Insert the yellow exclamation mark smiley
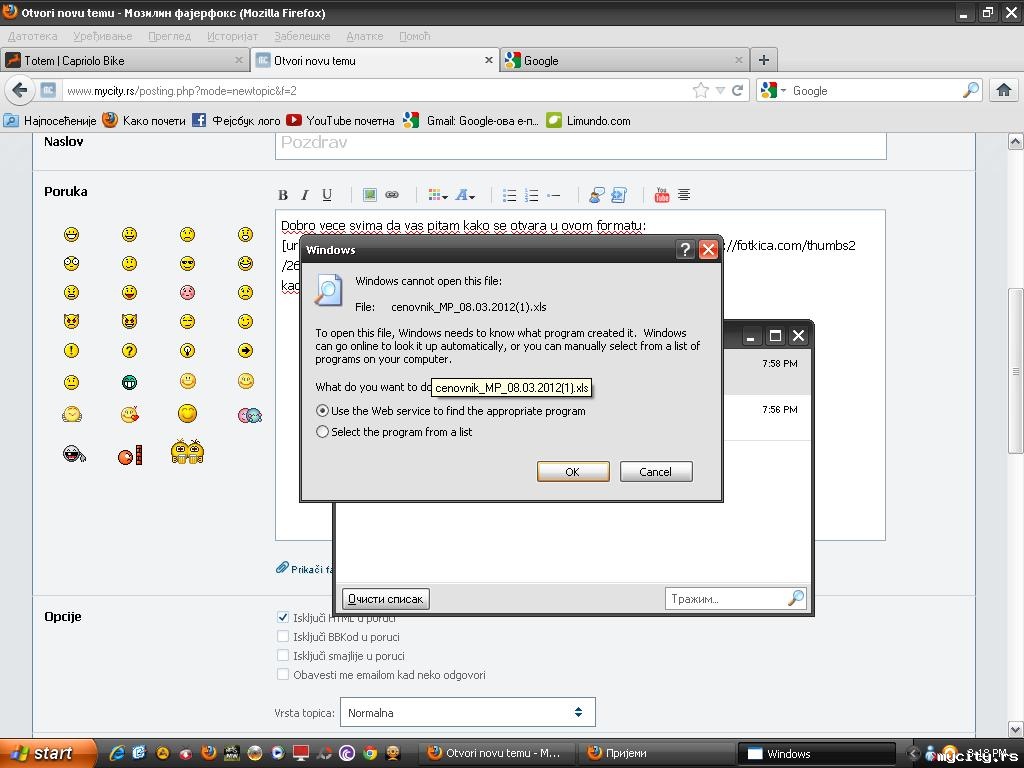 coord(71,351)
